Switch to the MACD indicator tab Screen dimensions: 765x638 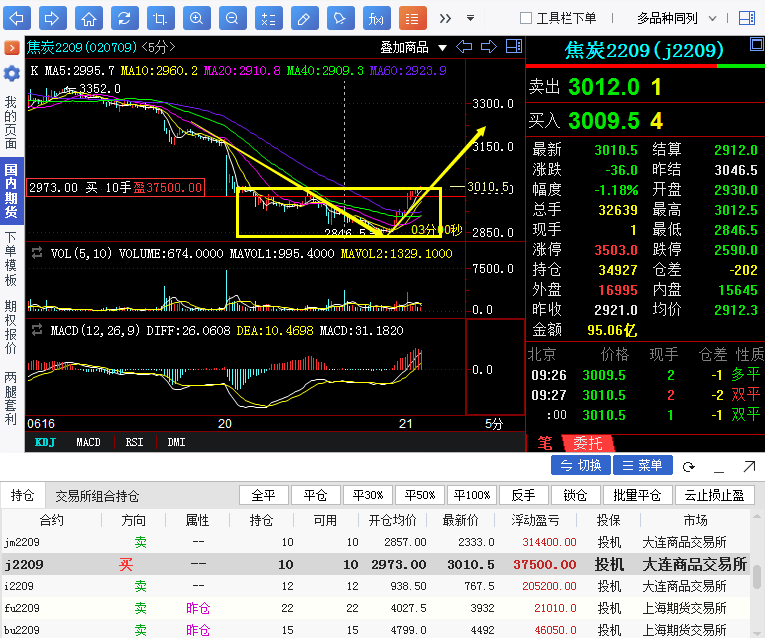pos(89,442)
